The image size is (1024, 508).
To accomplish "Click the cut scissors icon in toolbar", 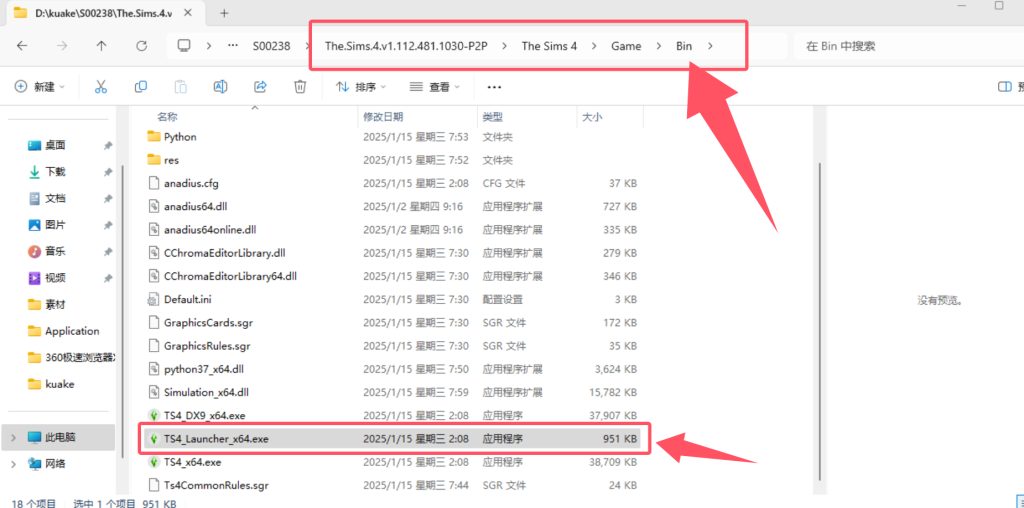I will click(100, 87).
